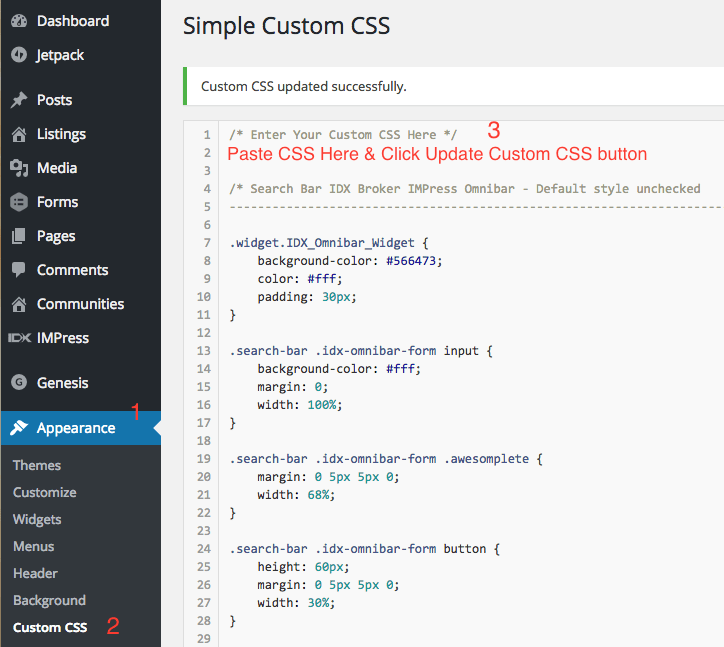Viewport: 724px width, 647px height.
Task: Open Custom CSS submenu link
Action: click(50, 627)
